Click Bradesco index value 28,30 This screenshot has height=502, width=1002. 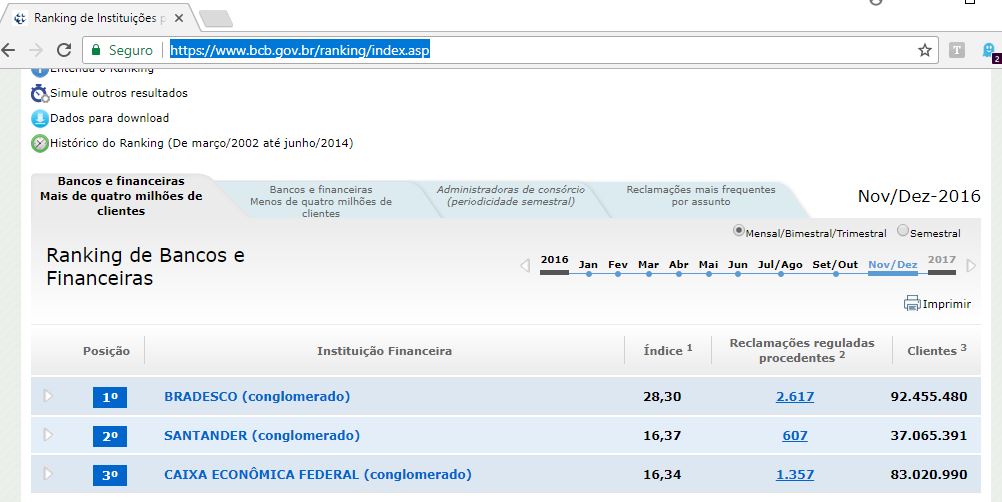pyautogui.click(x=662, y=397)
